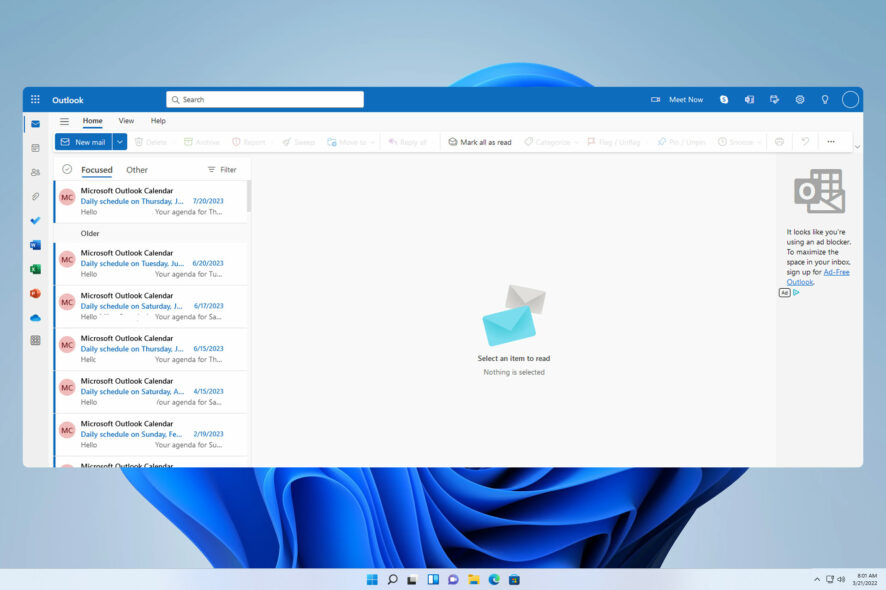Screen dimensions: 886x590
Task: Expand the New mail split-button dropdown
Action: pos(119,141)
